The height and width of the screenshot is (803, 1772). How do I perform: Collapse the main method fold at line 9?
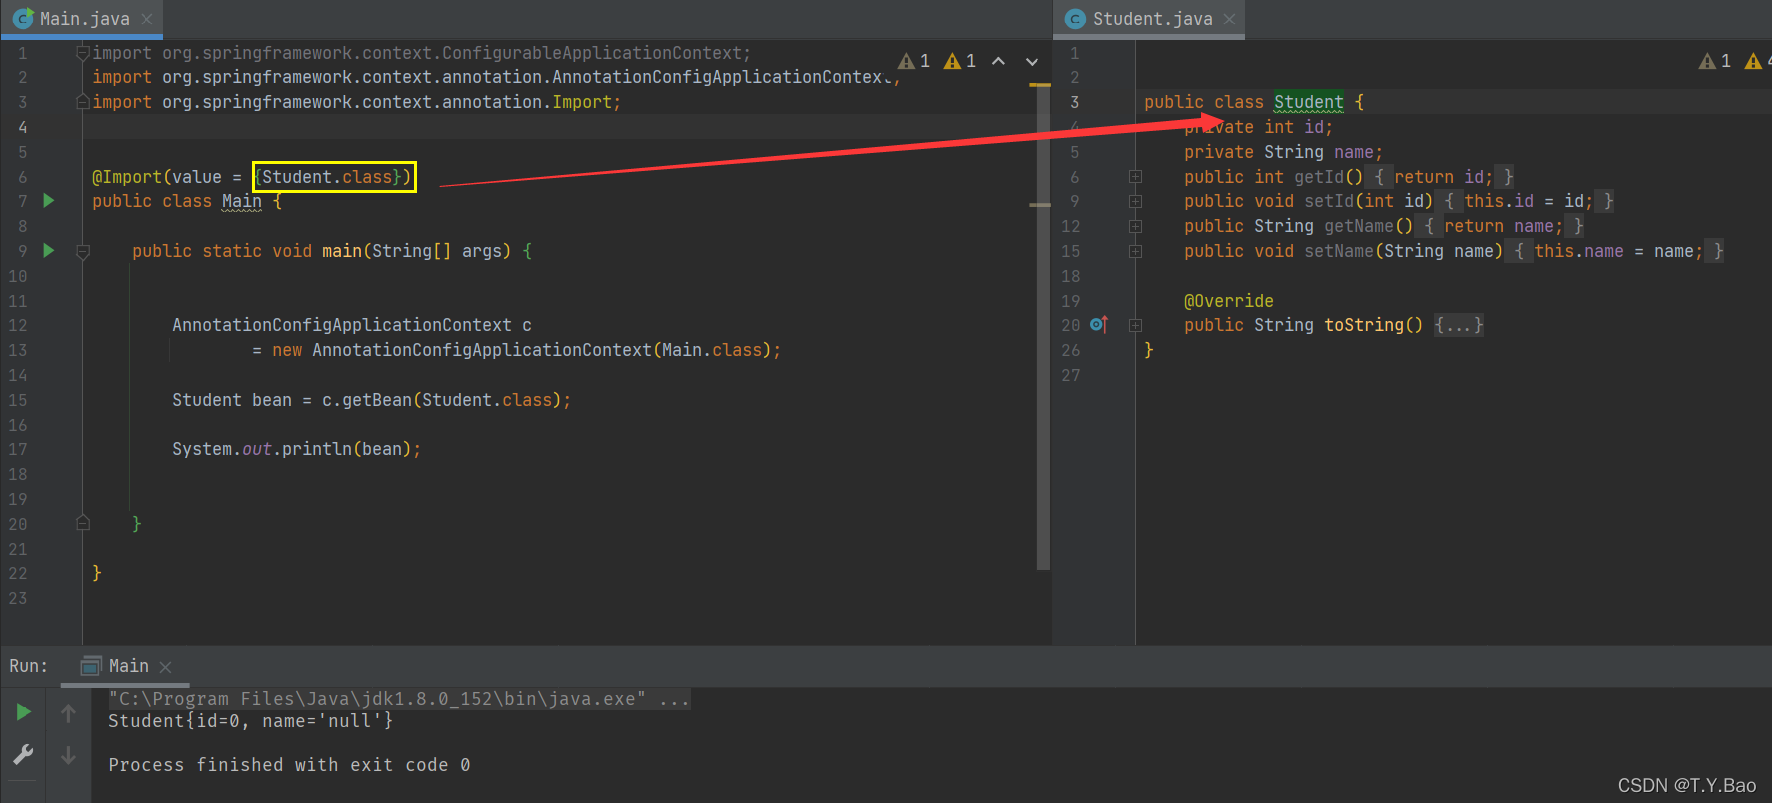click(x=83, y=252)
